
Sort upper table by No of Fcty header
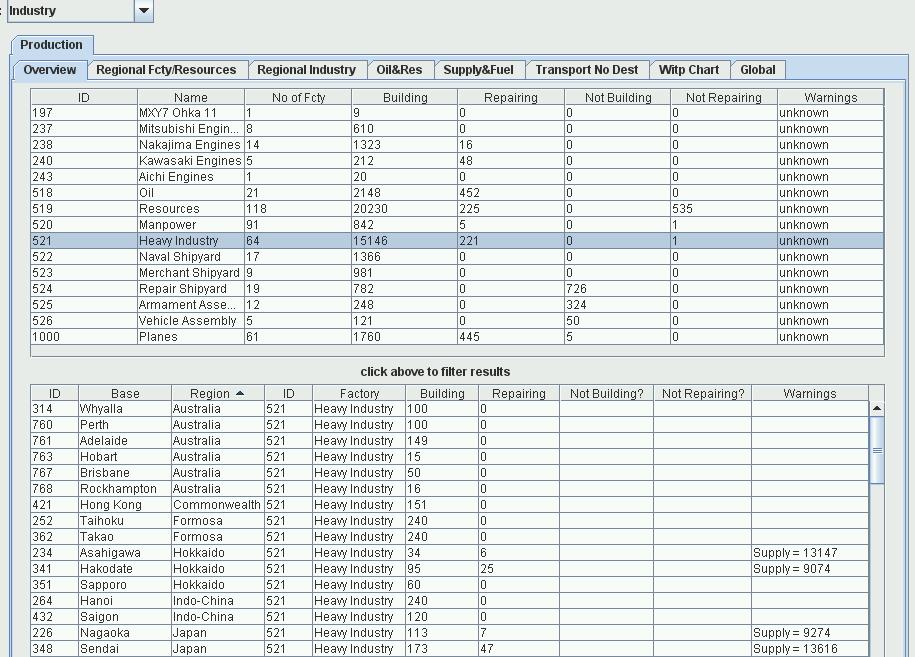click(x=298, y=97)
